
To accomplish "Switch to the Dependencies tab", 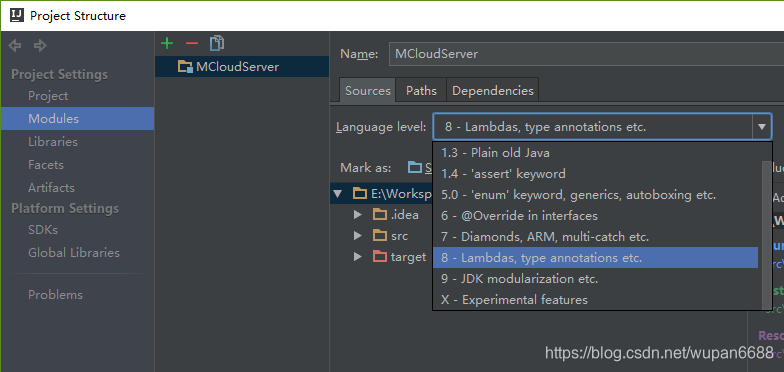I will click(x=492, y=90).
